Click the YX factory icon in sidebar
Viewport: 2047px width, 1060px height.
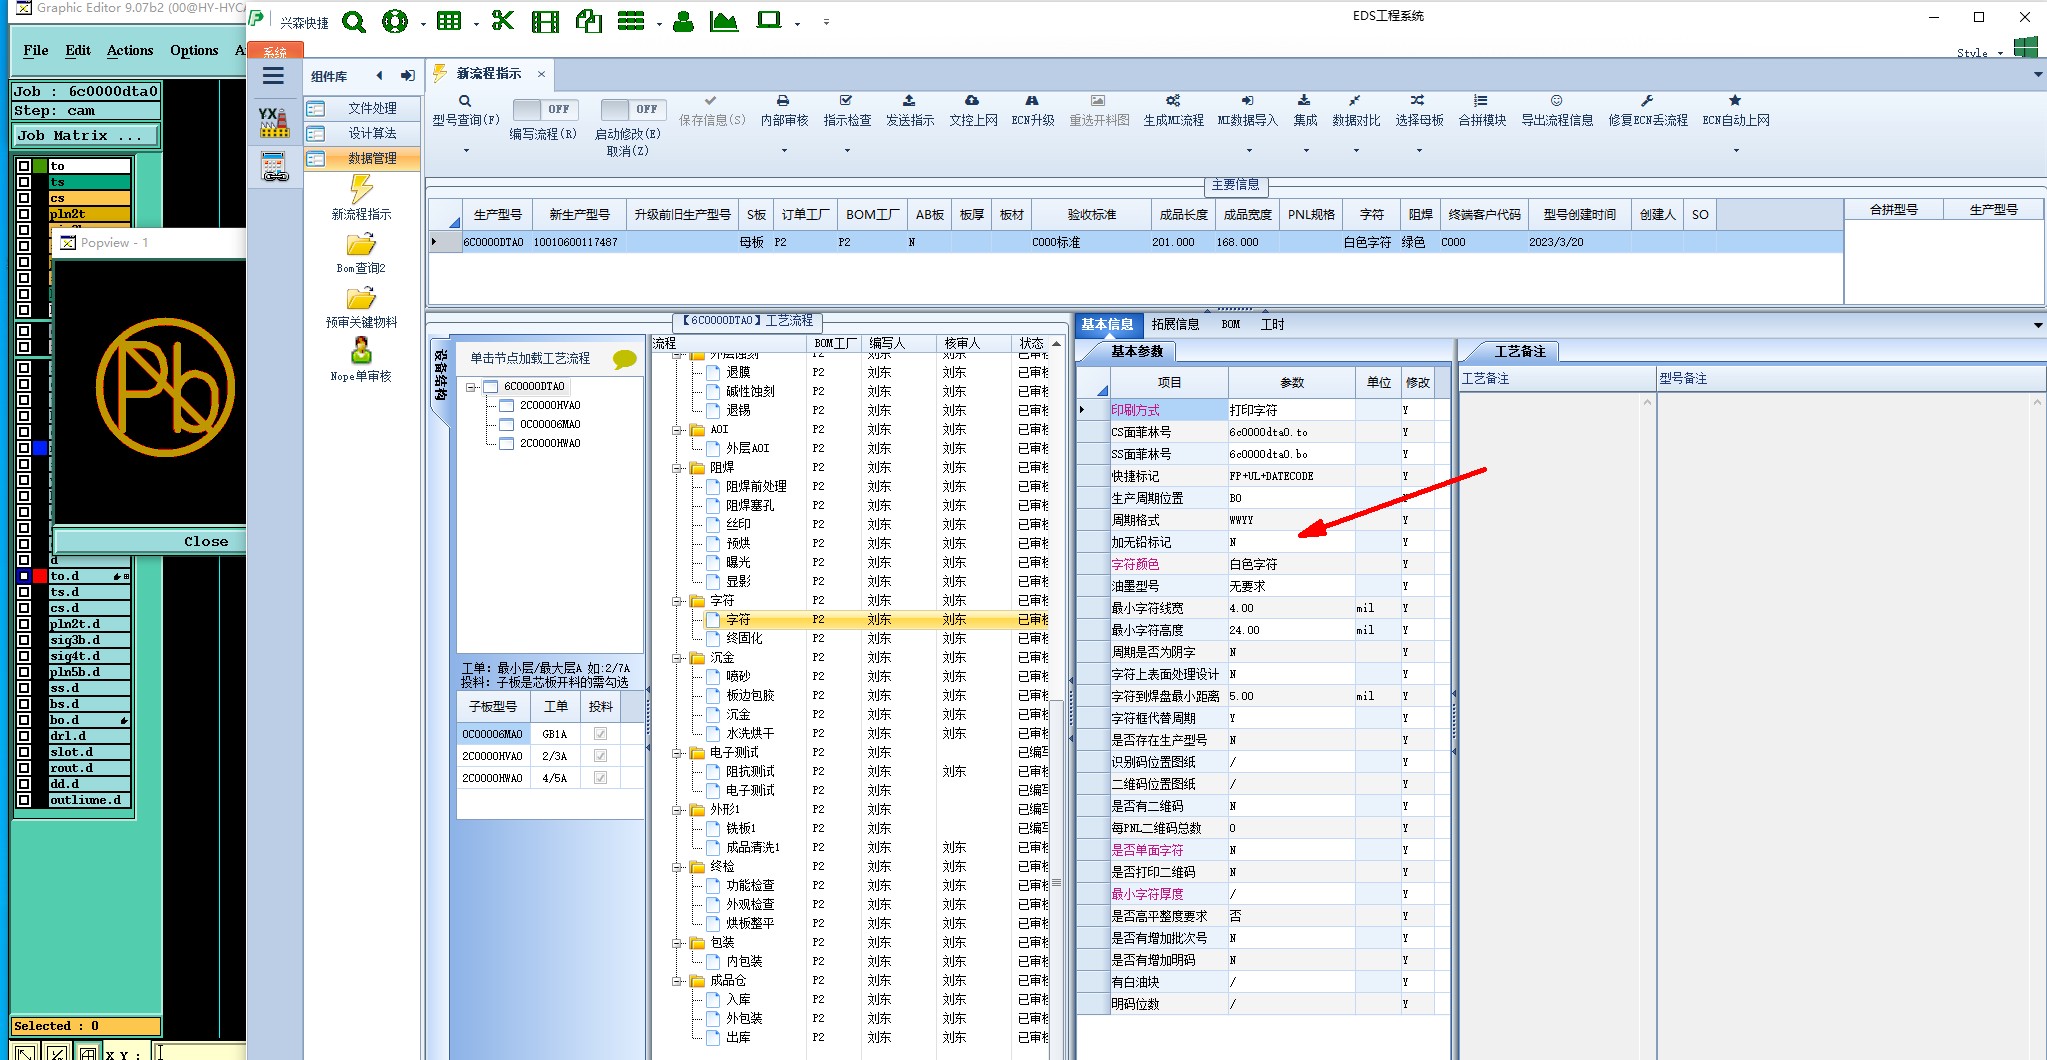pyautogui.click(x=273, y=122)
